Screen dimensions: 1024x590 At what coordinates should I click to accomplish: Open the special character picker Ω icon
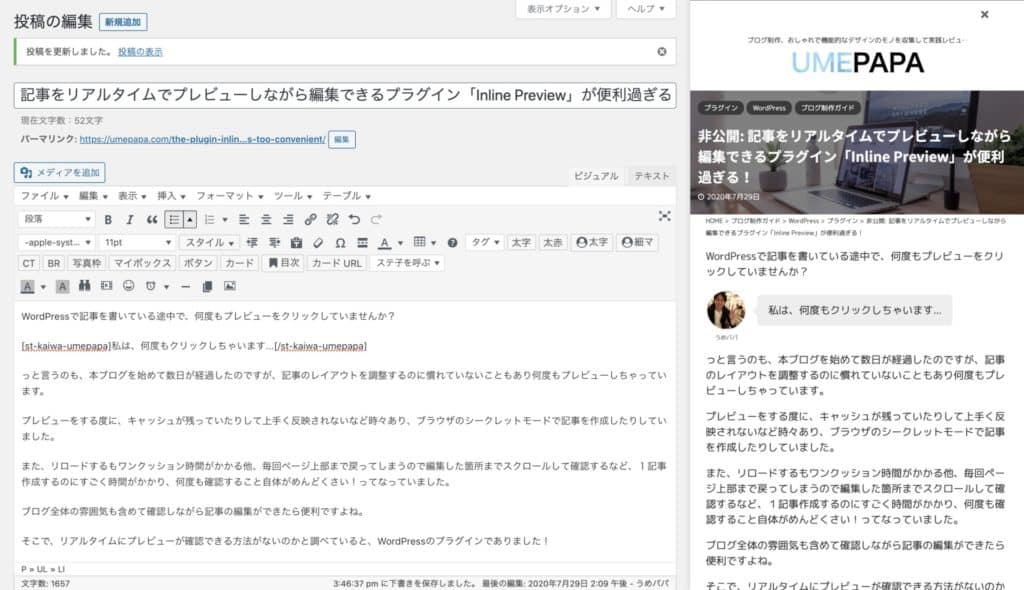[338, 241]
